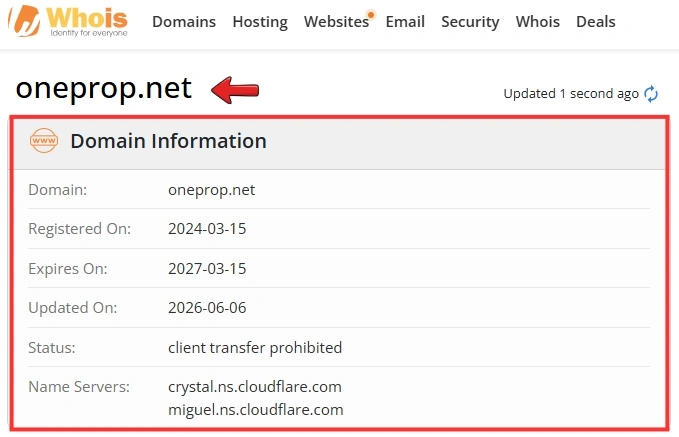Click the blue refresh icon
679x437 pixels.
(x=651, y=94)
